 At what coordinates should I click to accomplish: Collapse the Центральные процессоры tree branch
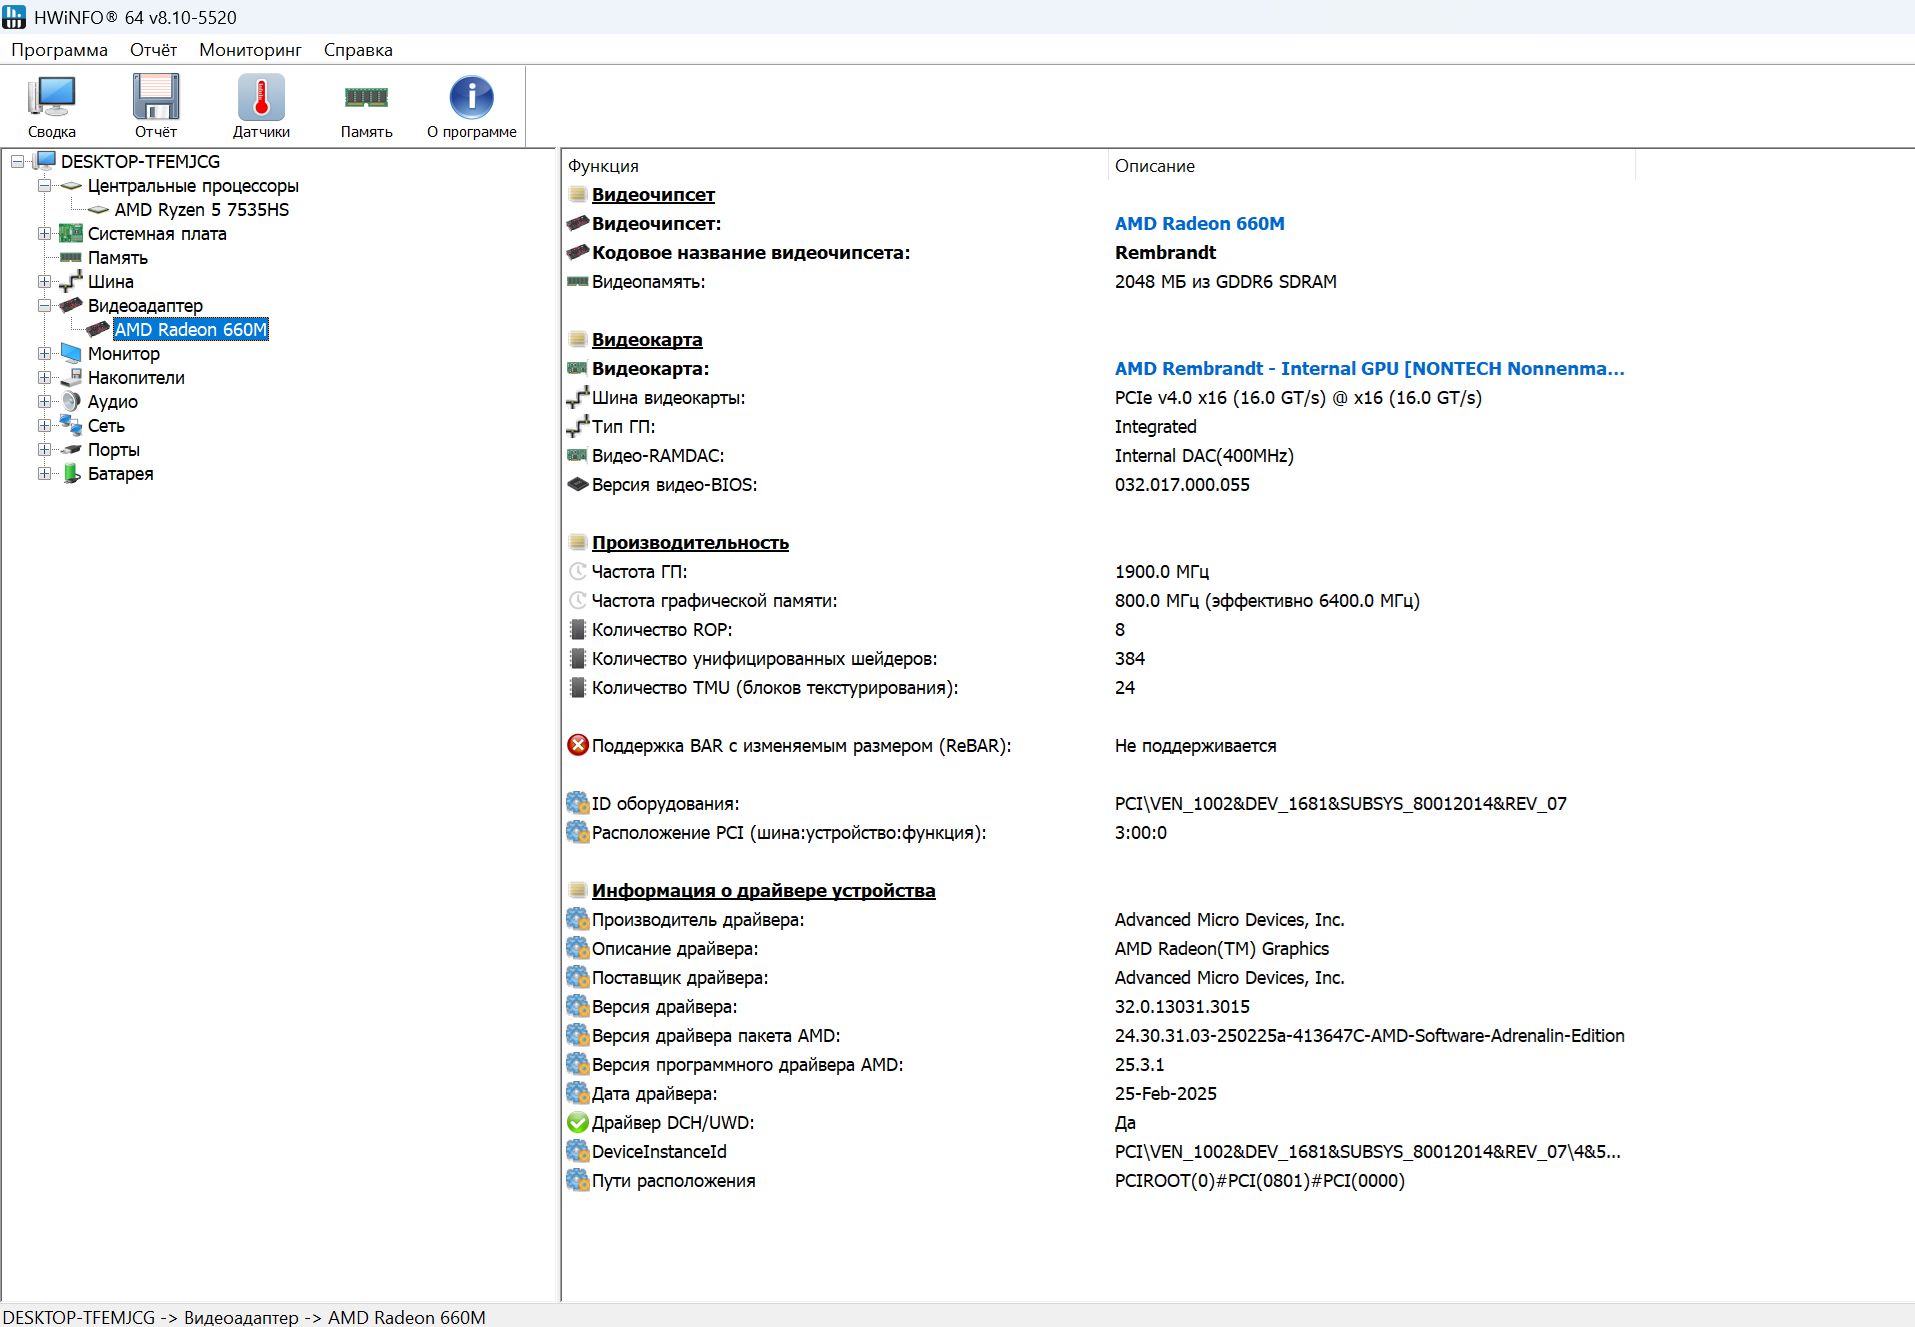45,185
